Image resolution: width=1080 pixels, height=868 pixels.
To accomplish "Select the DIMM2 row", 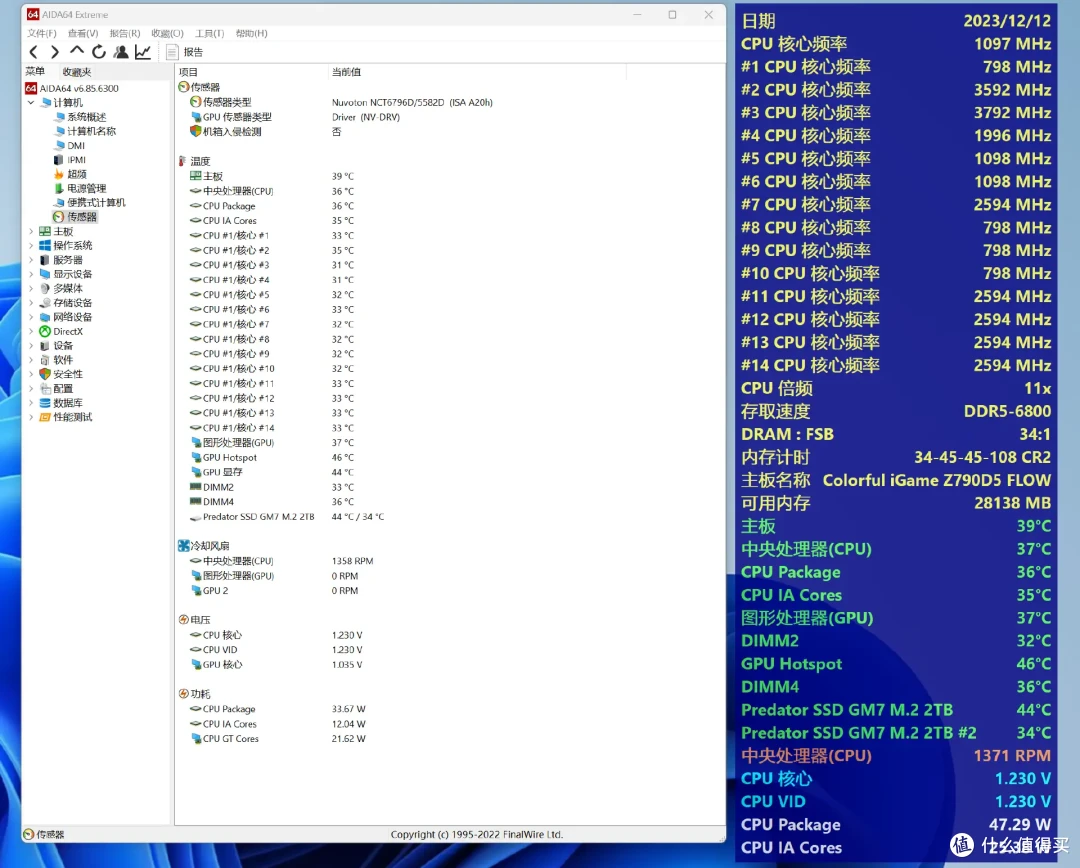I will 272,487.
